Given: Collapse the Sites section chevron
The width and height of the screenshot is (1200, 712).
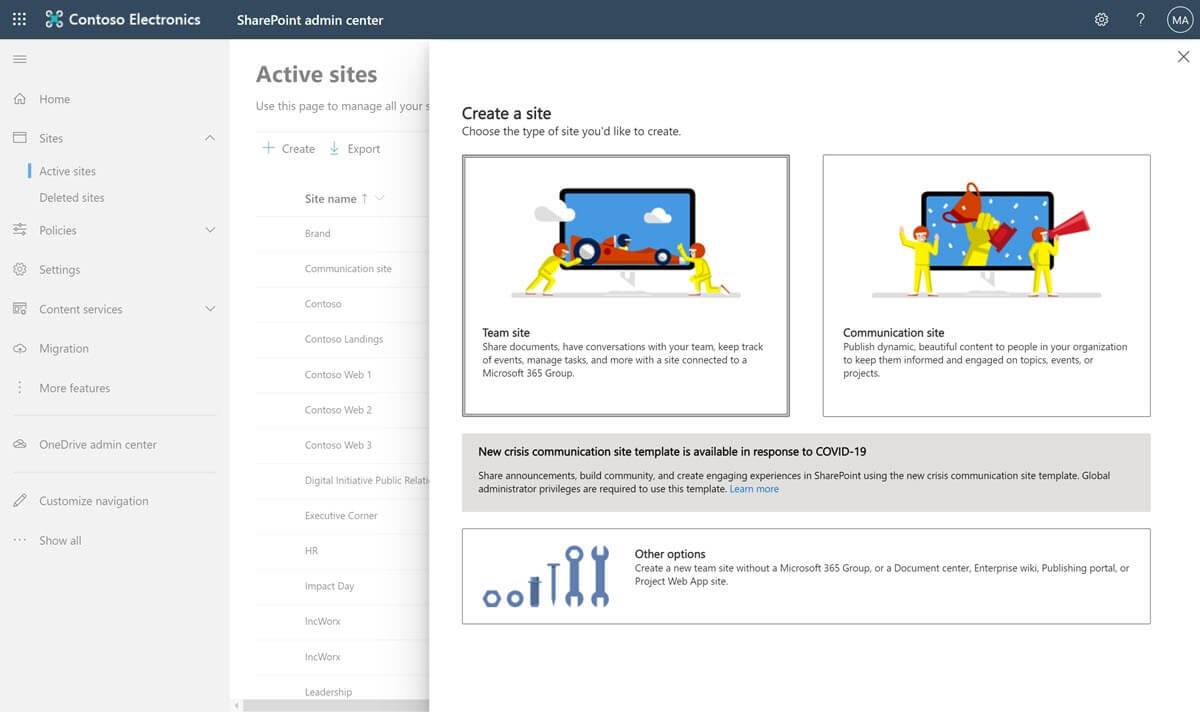Looking at the screenshot, I should click(x=210, y=138).
